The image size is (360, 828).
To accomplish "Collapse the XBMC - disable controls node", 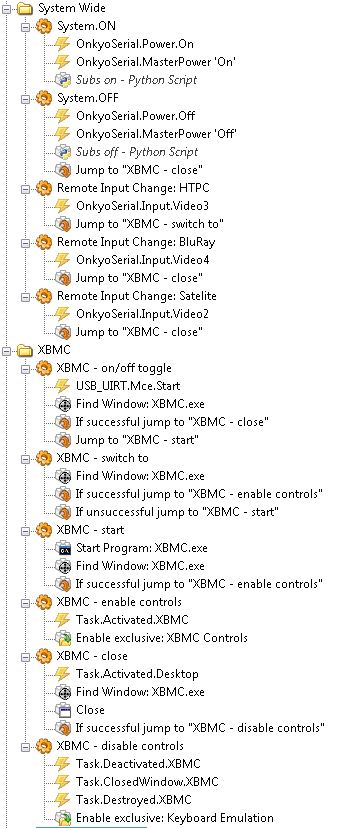I will tap(24, 746).
